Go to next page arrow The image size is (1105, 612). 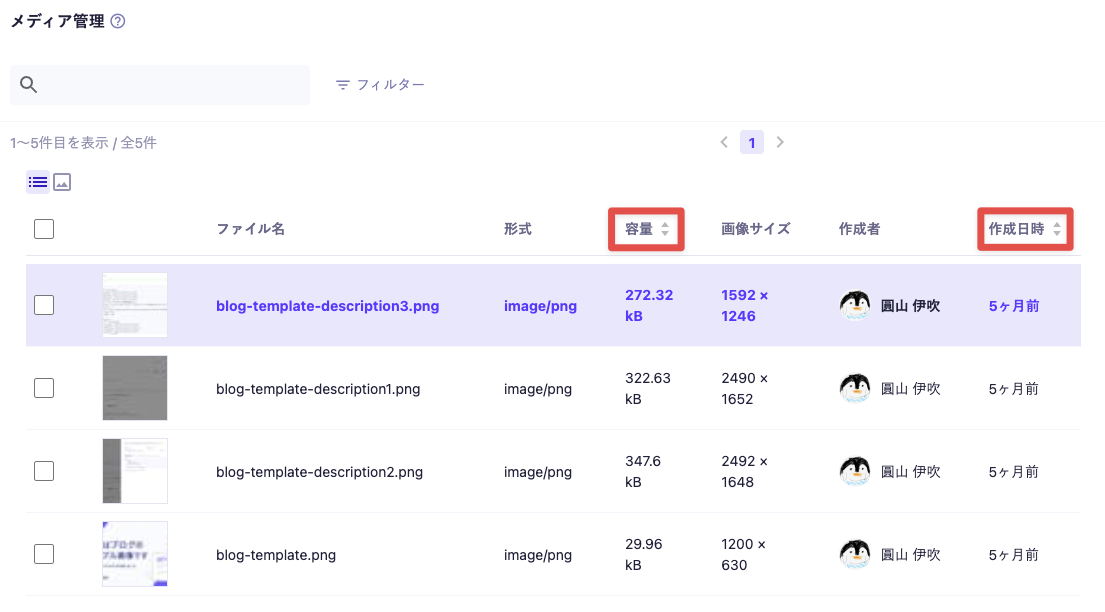coord(780,142)
